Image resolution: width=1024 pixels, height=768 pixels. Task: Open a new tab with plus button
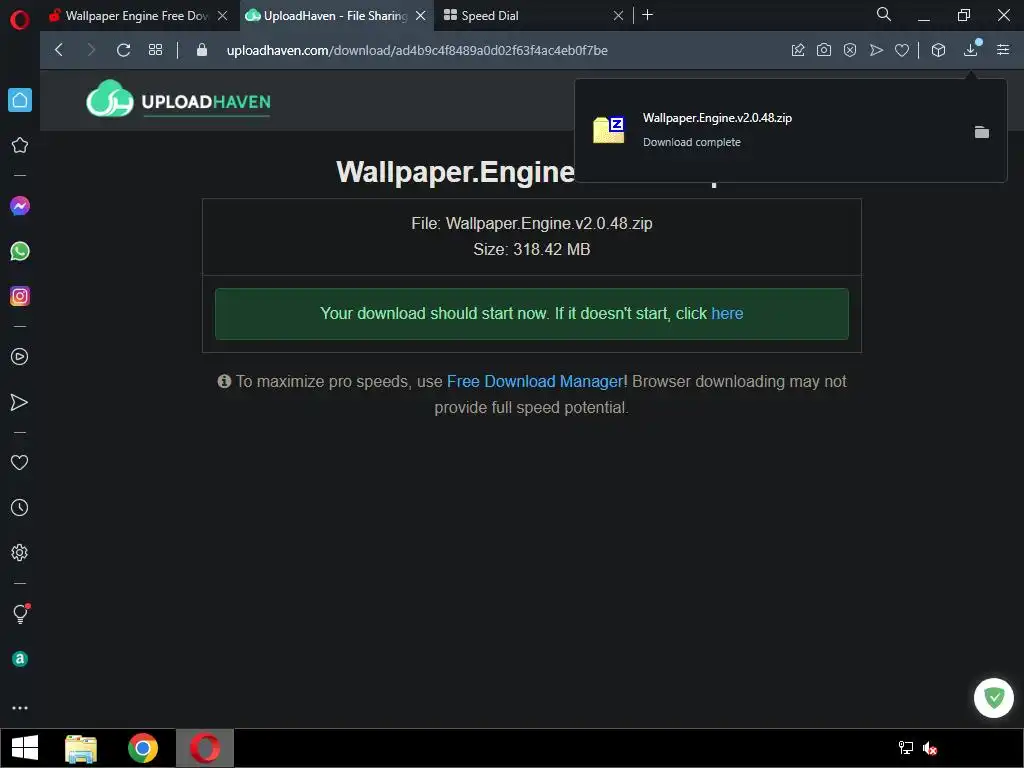point(647,15)
